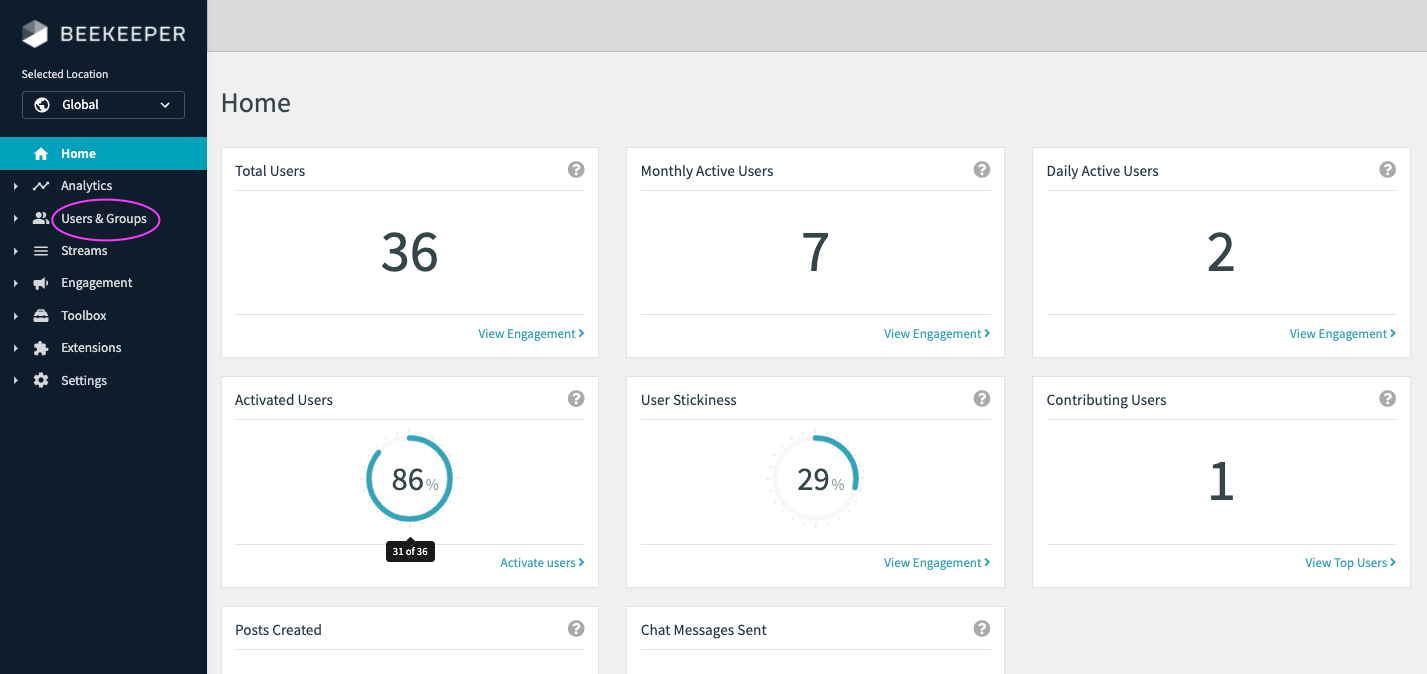This screenshot has width=1427, height=674.
Task: Open the View Top Users link
Action: tap(1349, 563)
